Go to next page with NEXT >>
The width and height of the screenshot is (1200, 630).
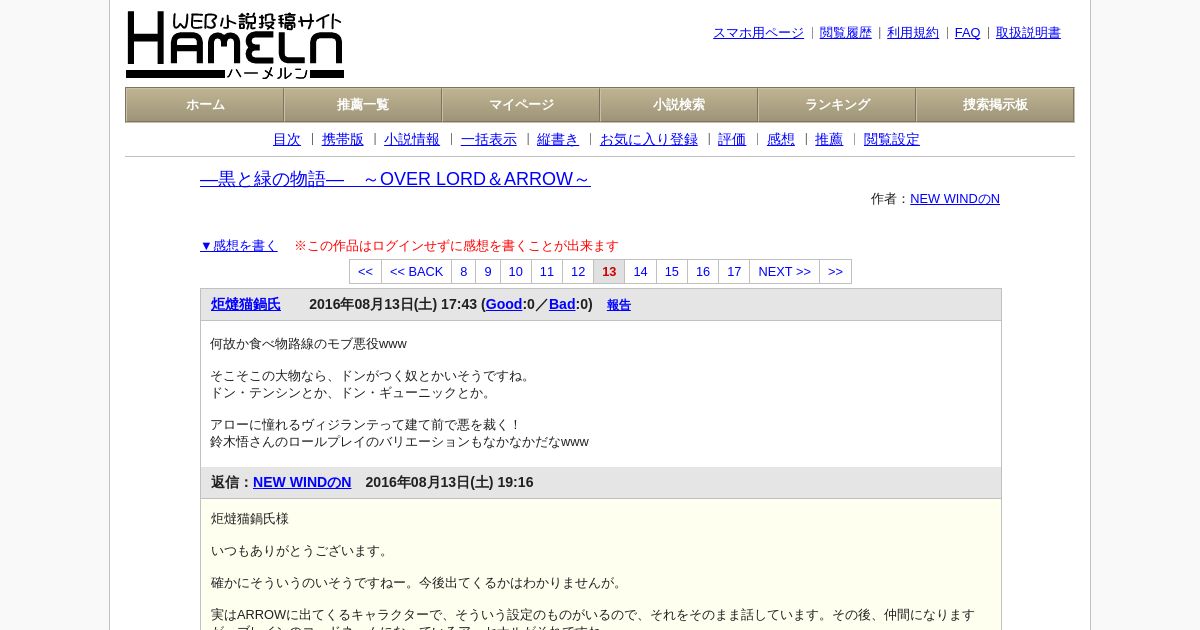tap(785, 272)
